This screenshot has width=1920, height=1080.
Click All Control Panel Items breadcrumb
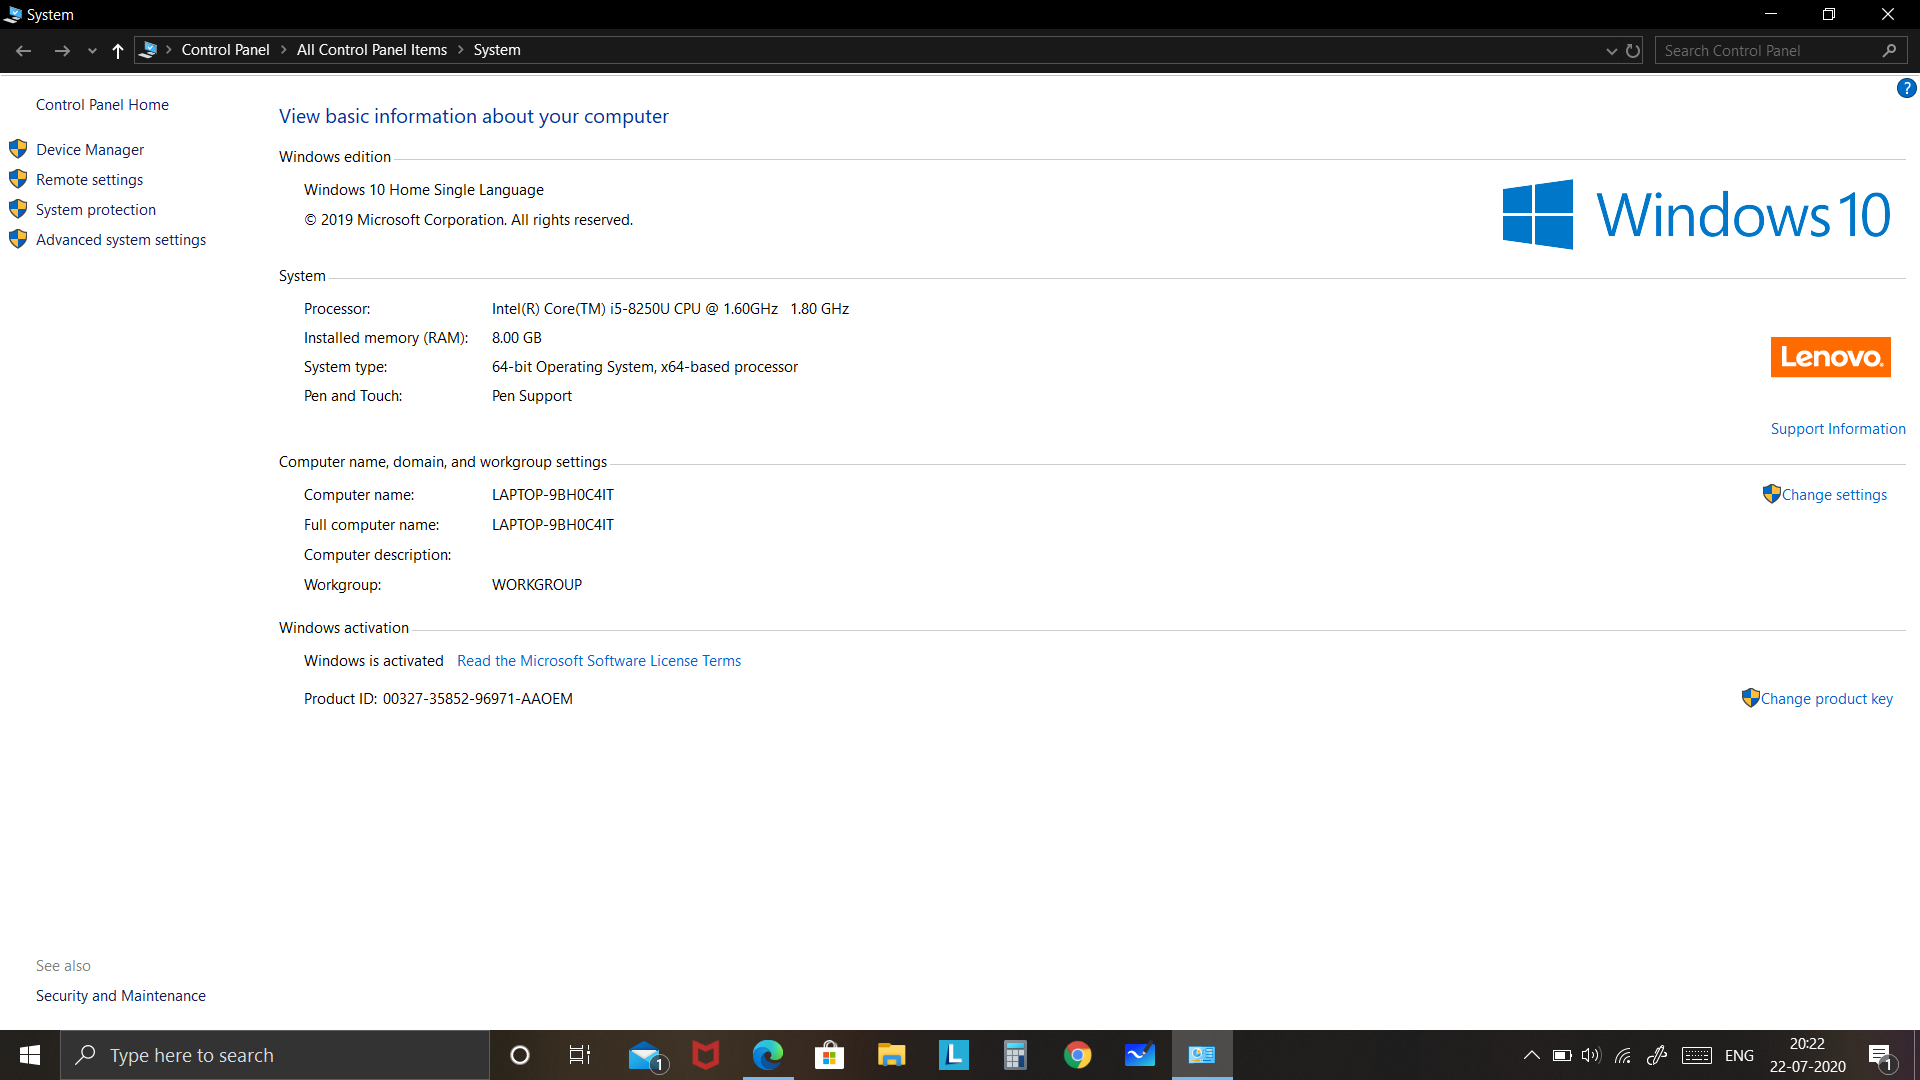pos(371,50)
